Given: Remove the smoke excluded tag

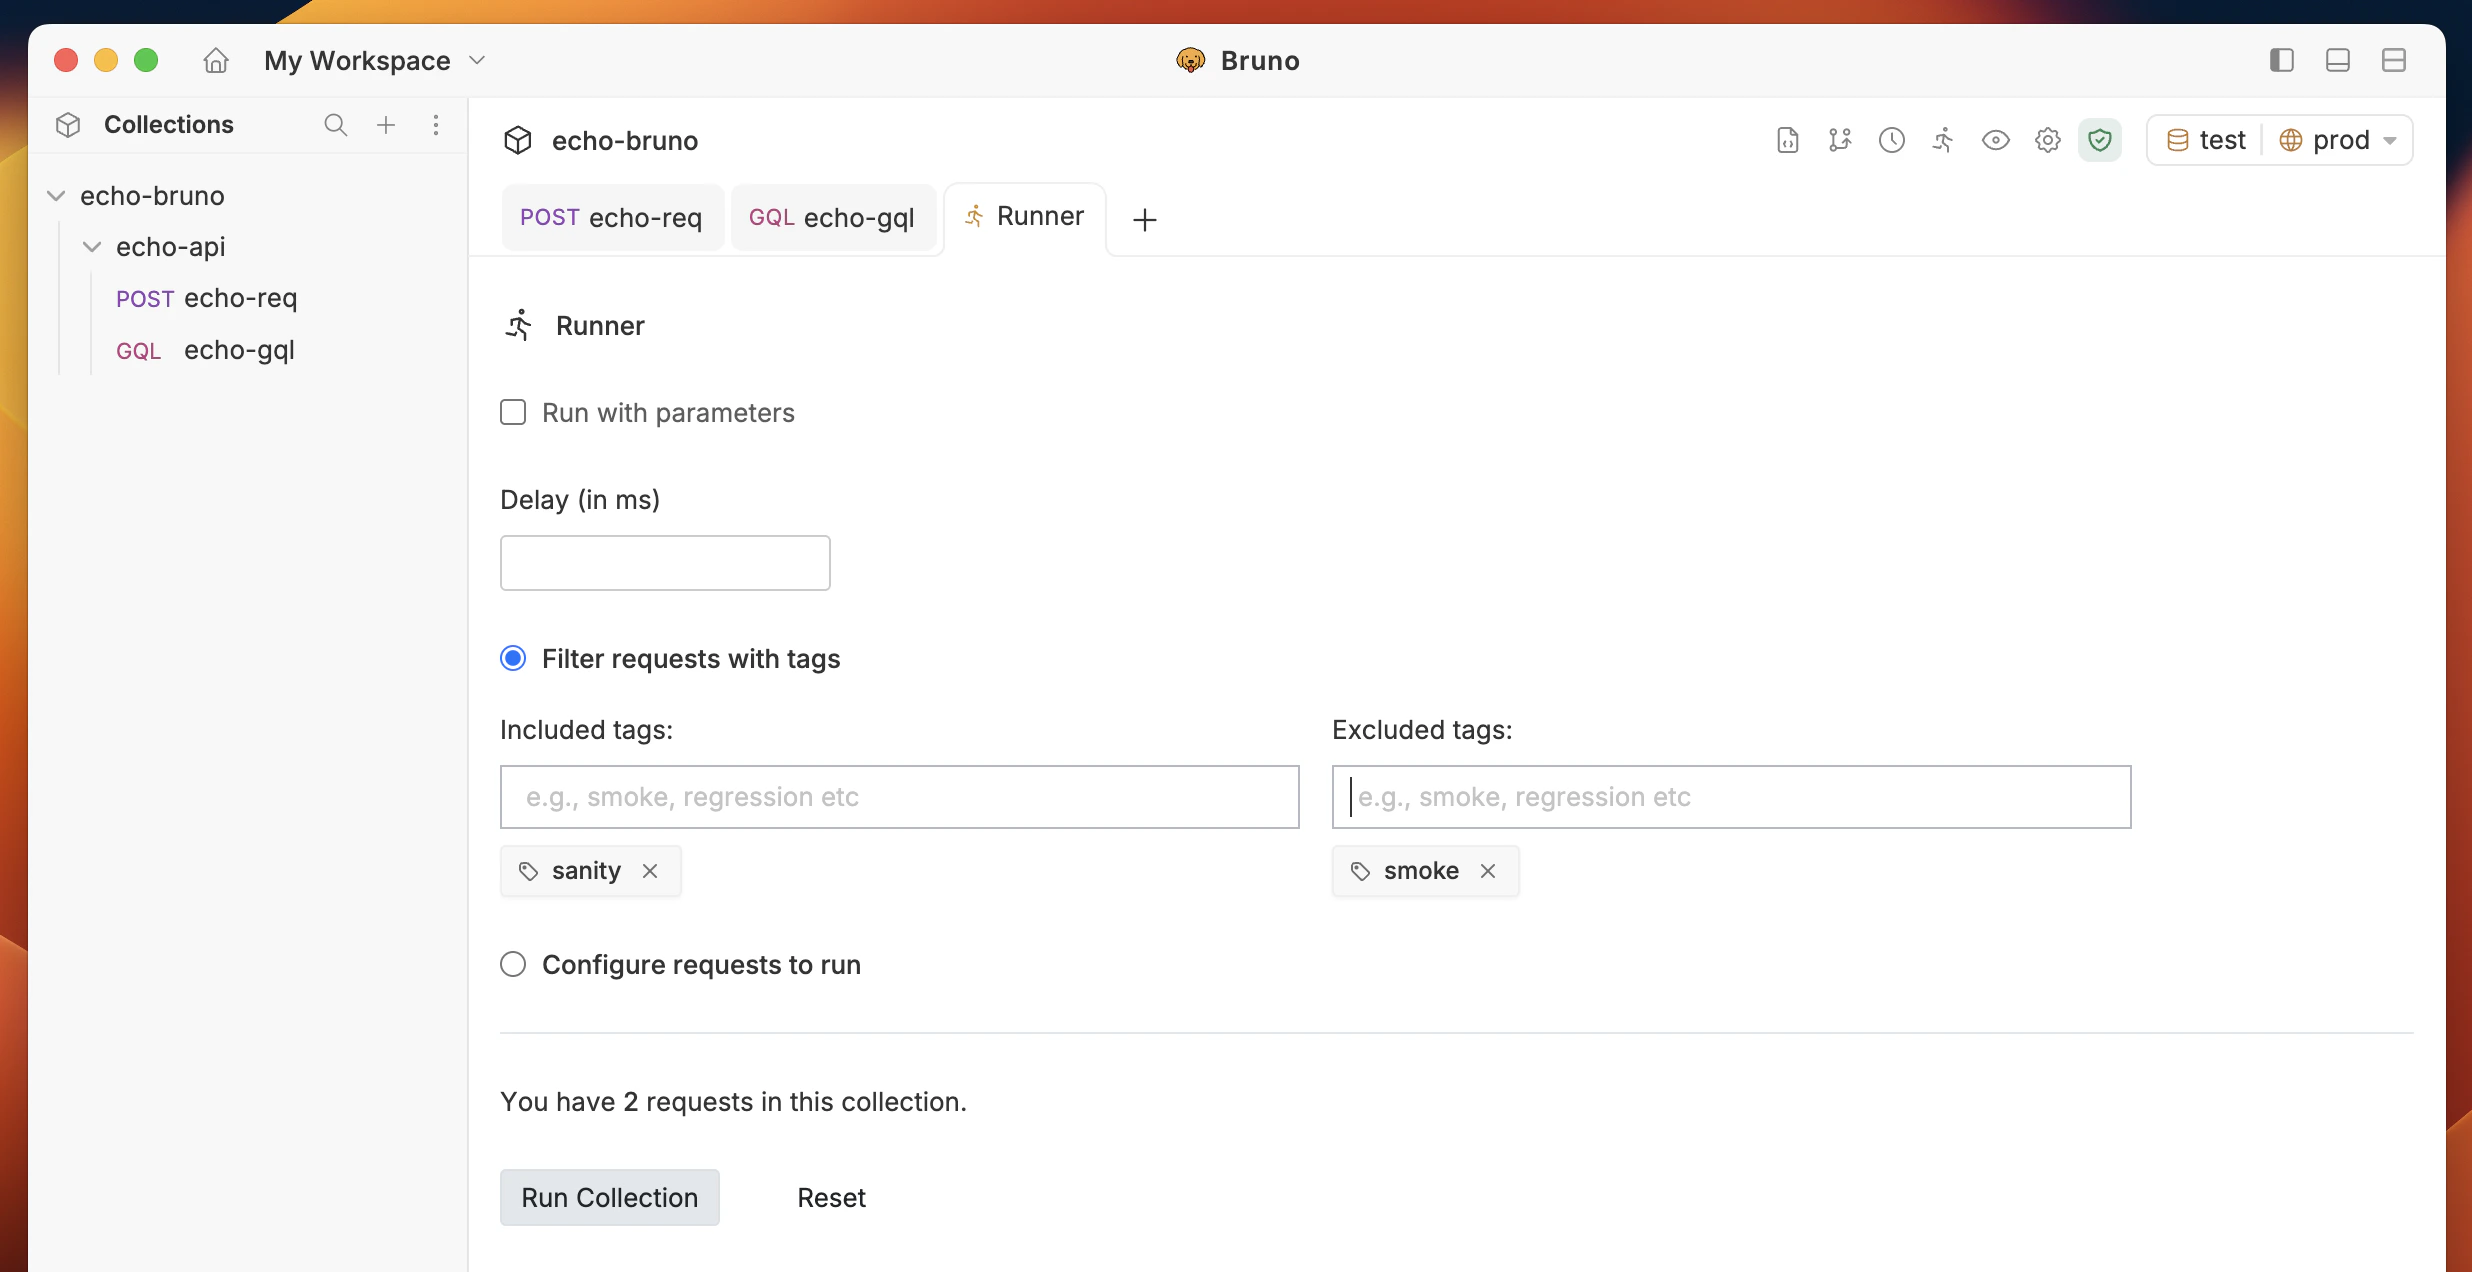Looking at the screenshot, I should click(1488, 871).
